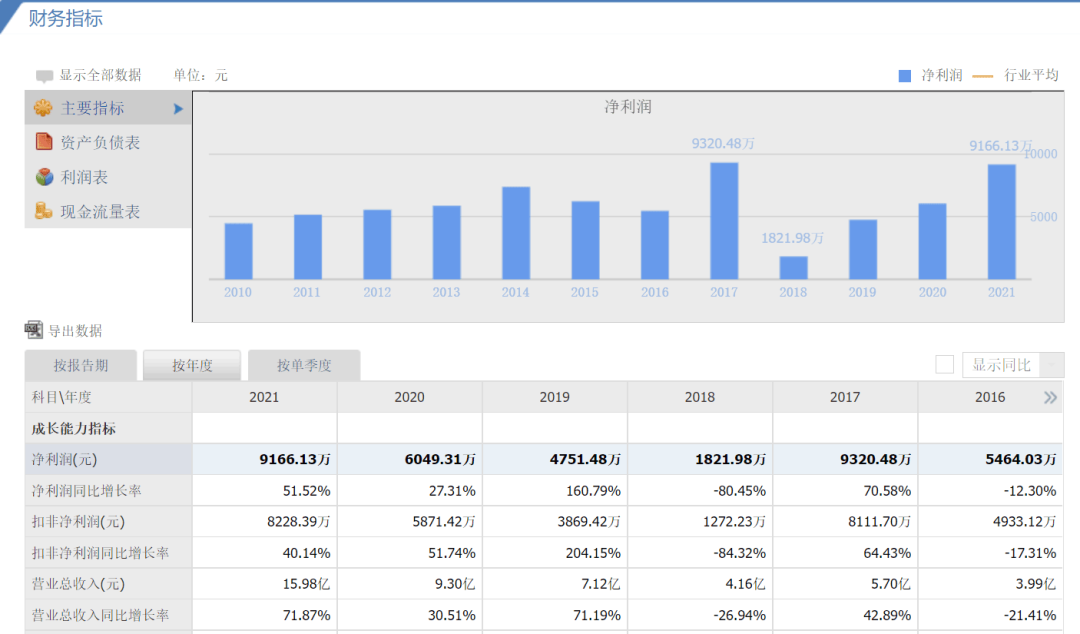Click the 显示全部数据 text link
This screenshot has height=634, width=1080.
[x=100, y=75]
